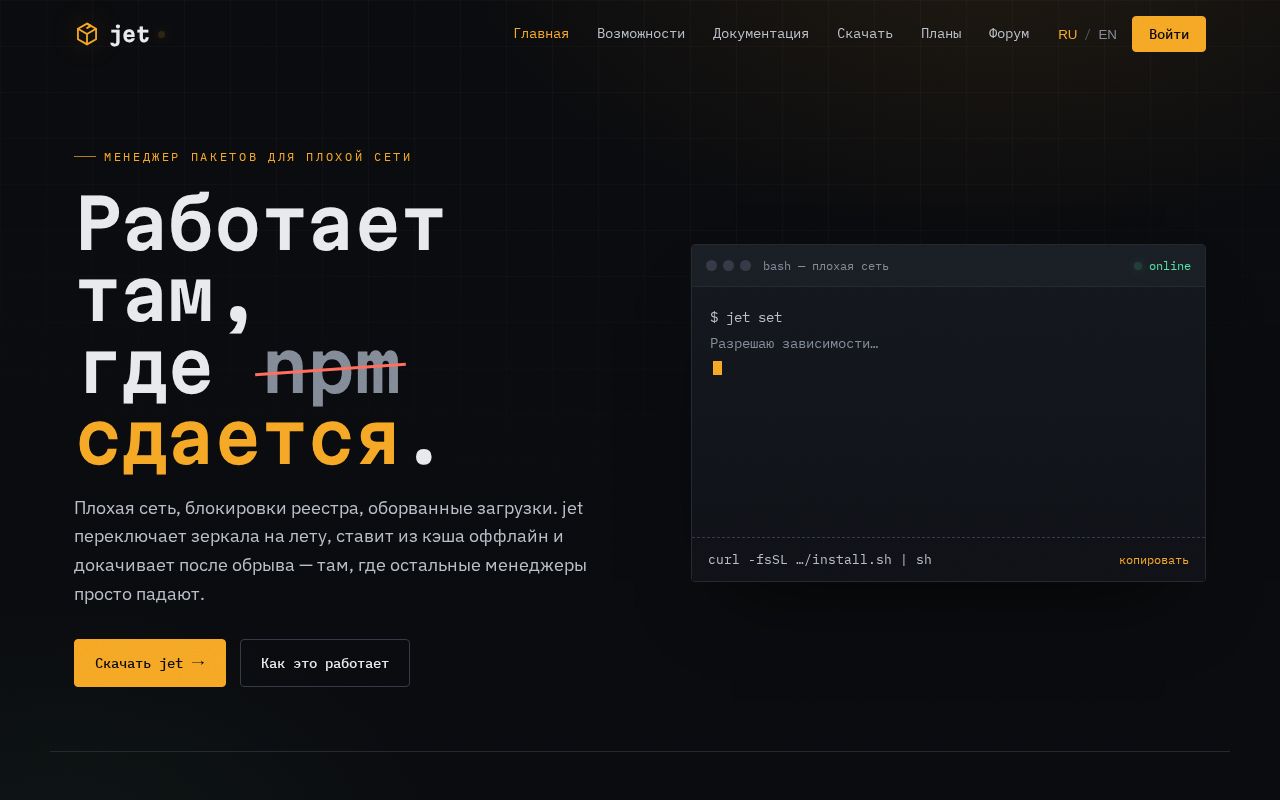Click the jet wordmark text
Screen dimensions: 1280x800
[x=129, y=35]
